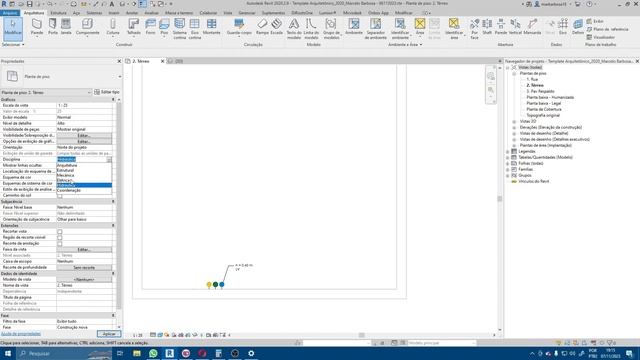640x360 pixels.
Task: Click the Aplicar button
Action: pos(109,334)
